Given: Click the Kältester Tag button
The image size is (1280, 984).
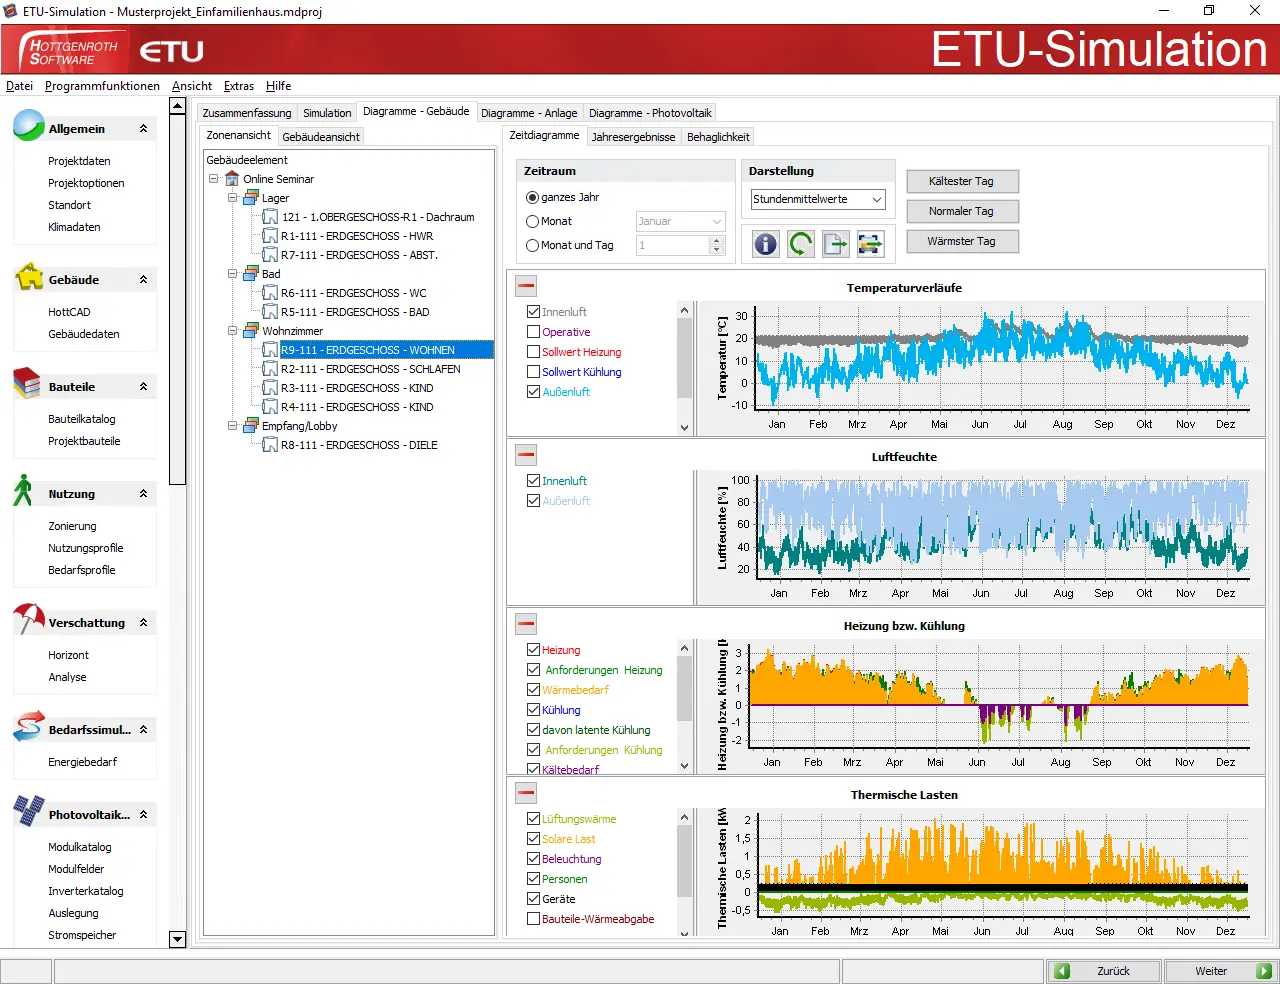Looking at the screenshot, I should (961, 181).
